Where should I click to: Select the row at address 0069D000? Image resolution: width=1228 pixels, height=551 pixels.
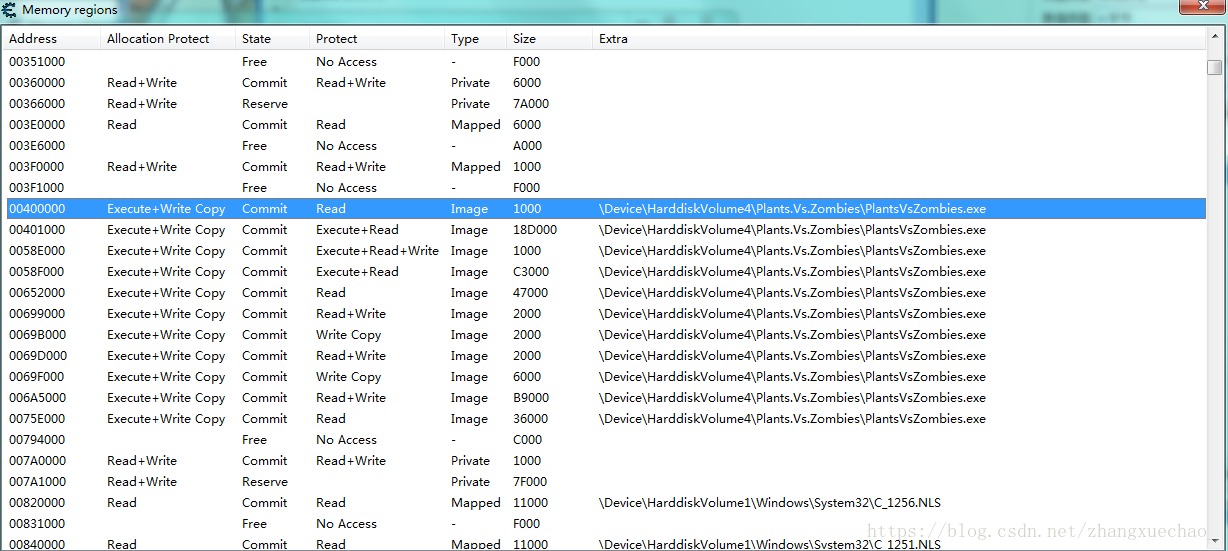point(604,356)
